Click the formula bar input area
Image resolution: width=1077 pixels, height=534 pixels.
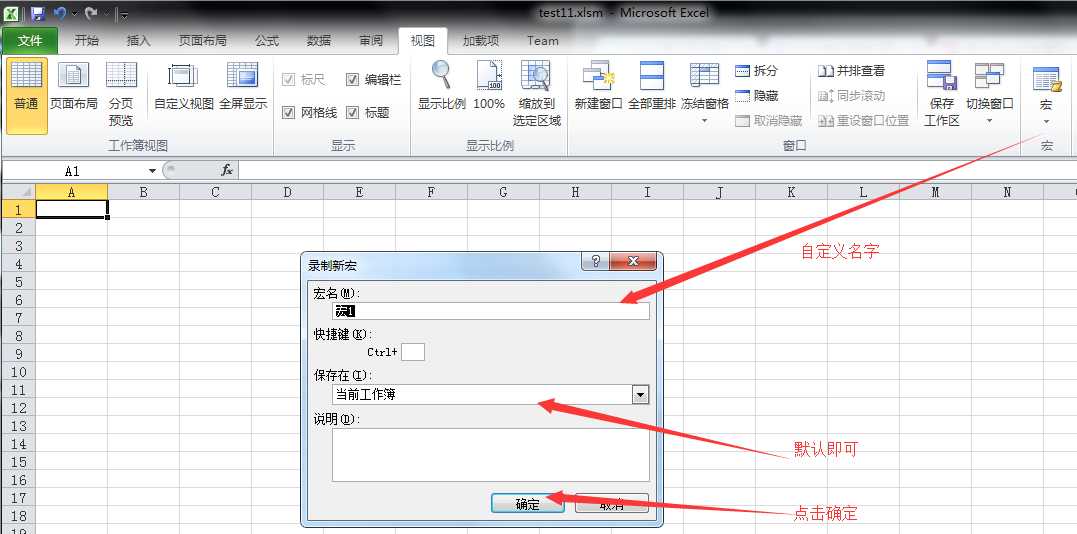point(657,170)
